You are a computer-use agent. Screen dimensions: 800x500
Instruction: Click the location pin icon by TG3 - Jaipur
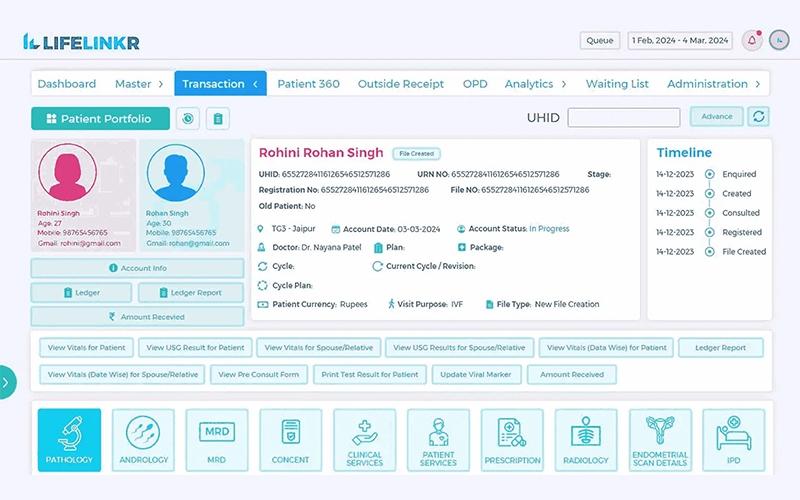261,229
